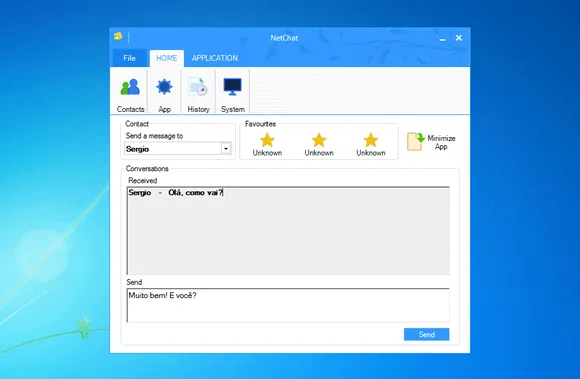Switch to the HOME tab
This screenshot has height=379, width=580.
pyautogui.click(x=166, y=58)
